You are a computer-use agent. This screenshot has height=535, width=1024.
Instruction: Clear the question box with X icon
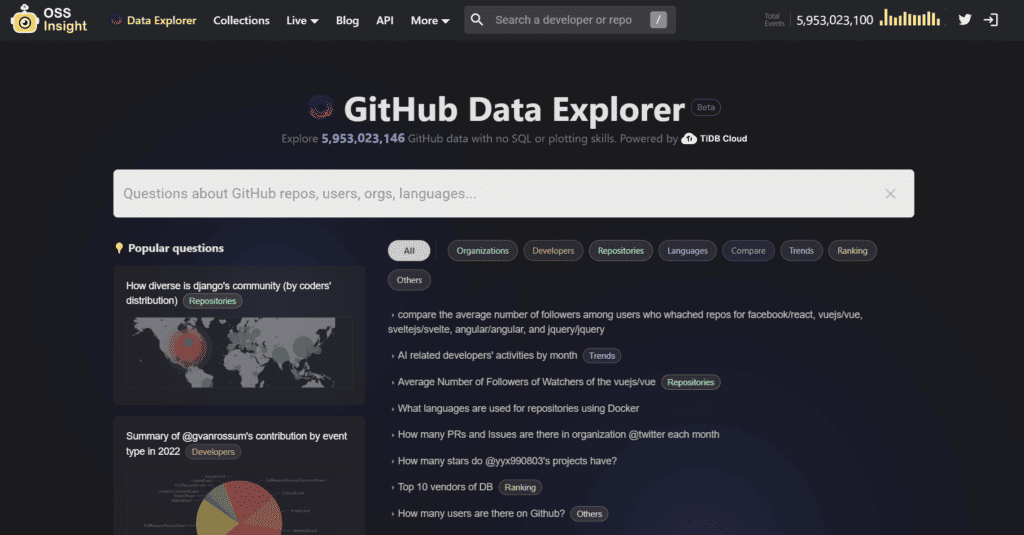[890, 193]
